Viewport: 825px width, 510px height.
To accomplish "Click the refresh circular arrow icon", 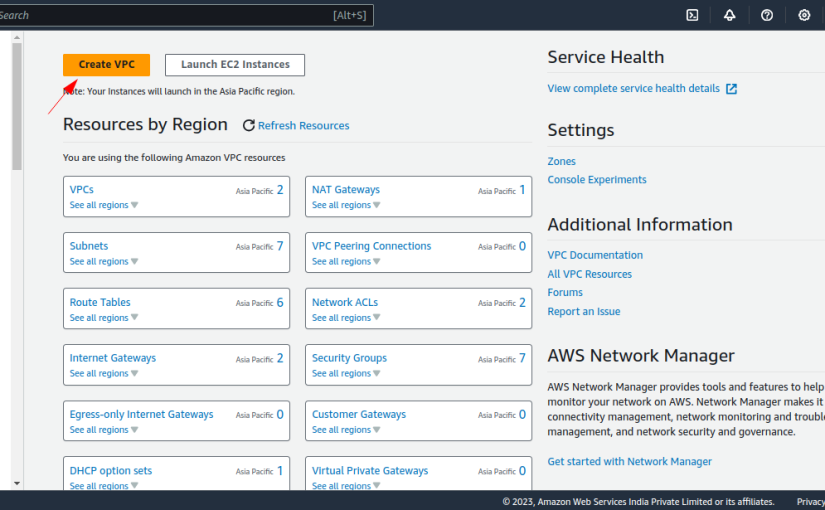I will pyautogui.click(x=248, y=125).
